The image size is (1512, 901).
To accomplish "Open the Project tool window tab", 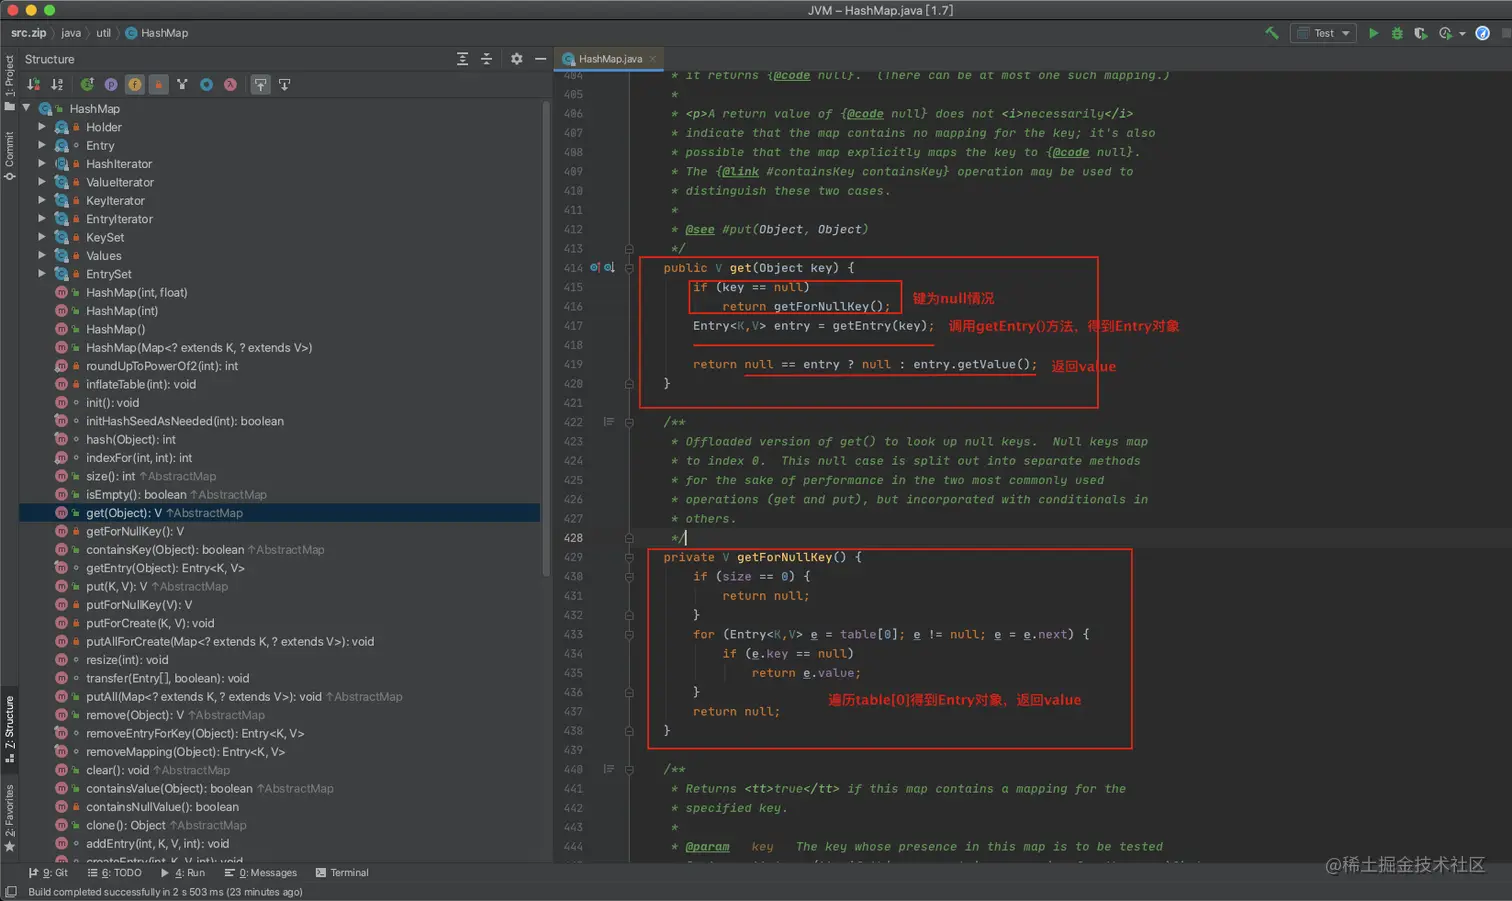I will (9, 83).
